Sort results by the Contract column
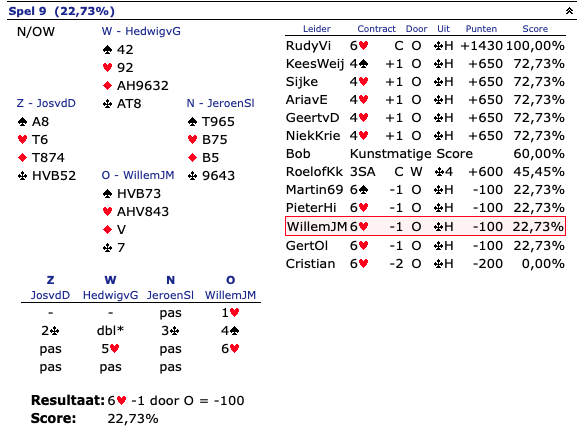The image size is (582, 429). pos(376,29)
